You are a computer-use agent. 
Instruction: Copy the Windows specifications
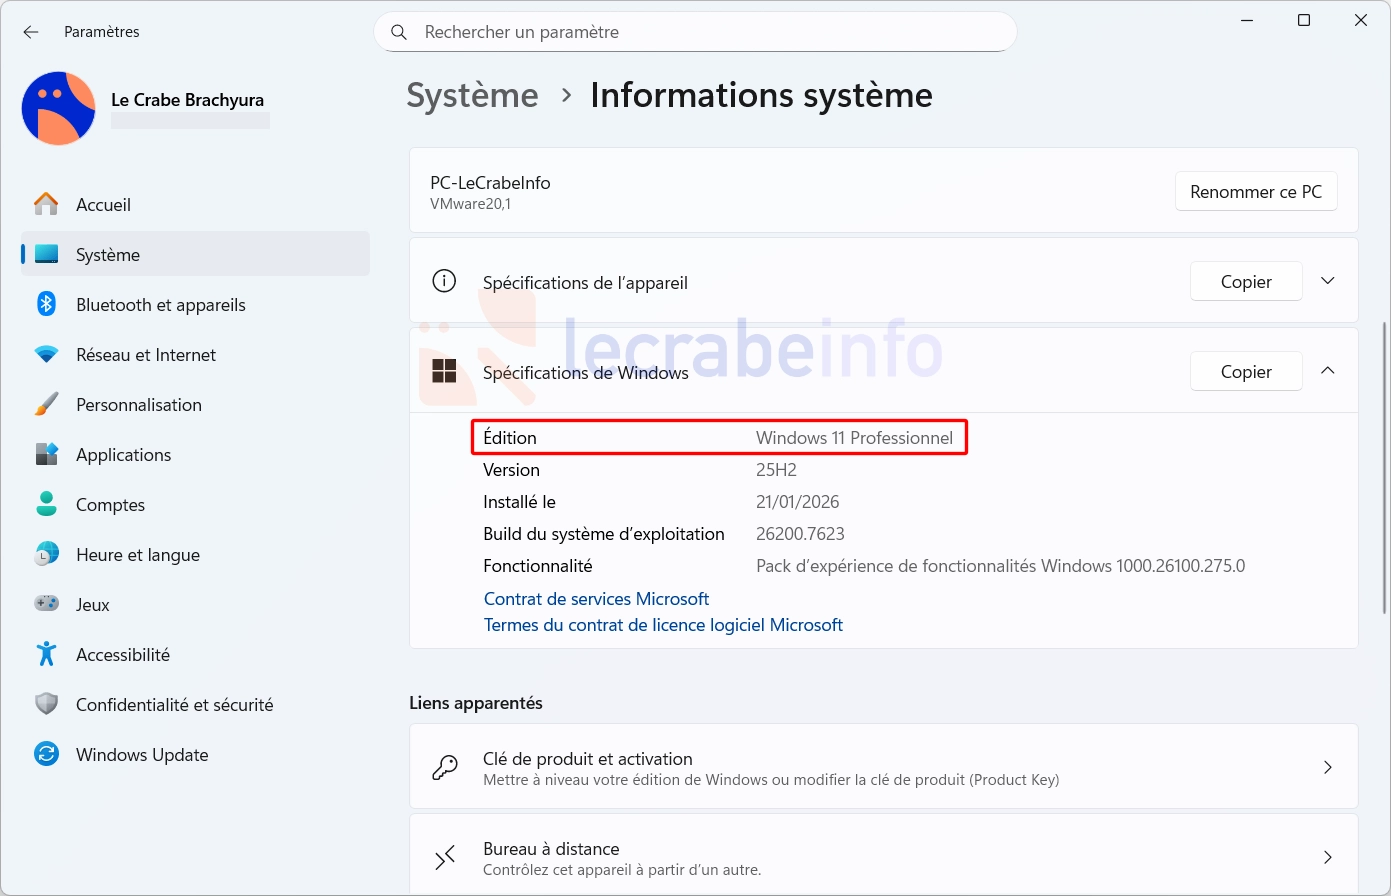(1245, 372)
